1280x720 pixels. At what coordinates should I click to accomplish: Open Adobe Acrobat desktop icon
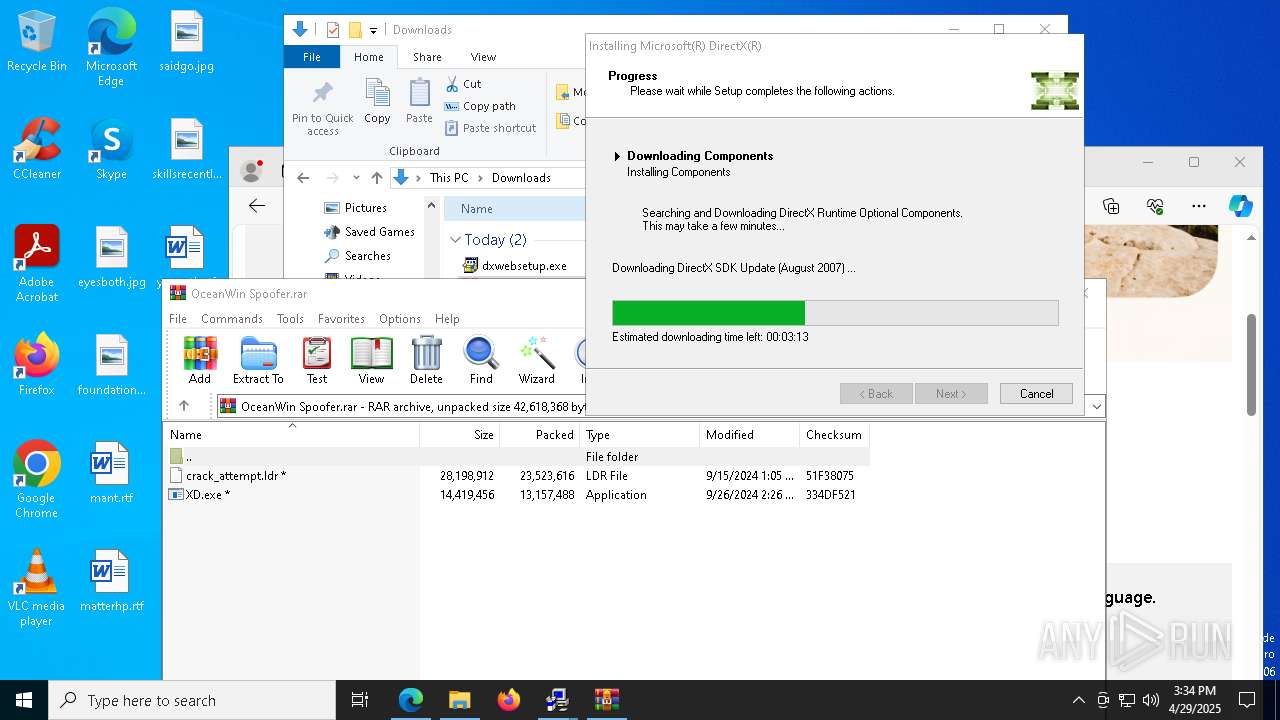pyautogui.click(x=37, y=264)
